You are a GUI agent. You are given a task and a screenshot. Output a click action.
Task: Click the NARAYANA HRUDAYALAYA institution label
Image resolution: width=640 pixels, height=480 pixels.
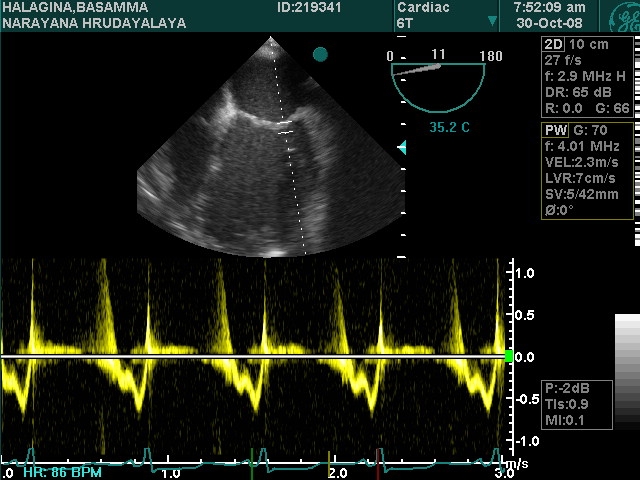(x=94, y=22)
